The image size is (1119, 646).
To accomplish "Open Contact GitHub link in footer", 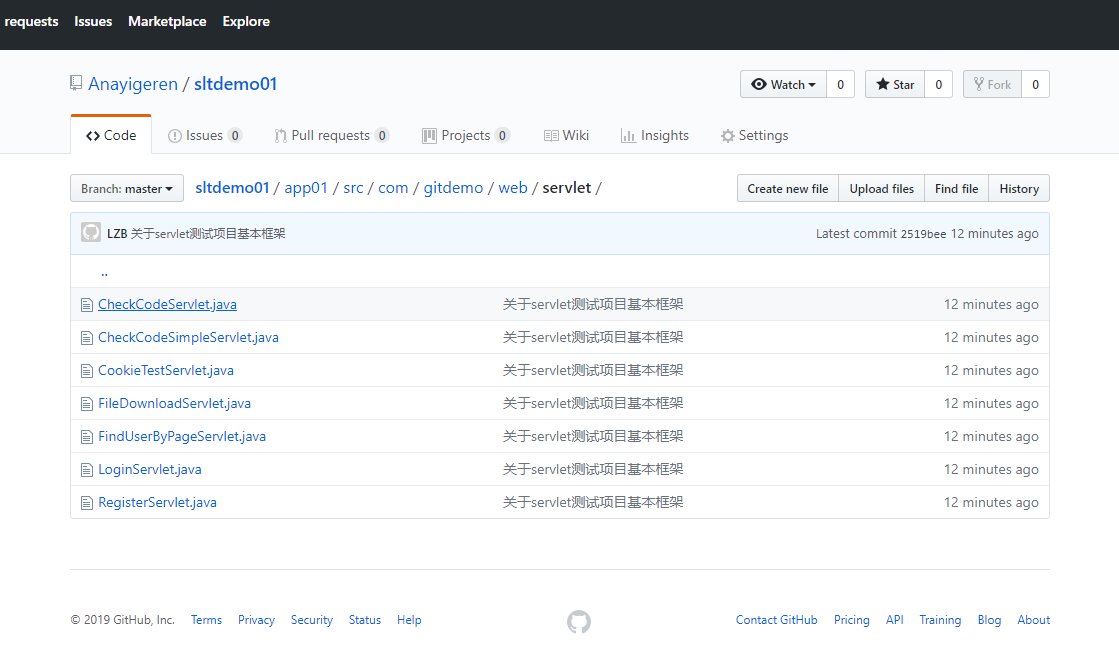I will point(776,620).
